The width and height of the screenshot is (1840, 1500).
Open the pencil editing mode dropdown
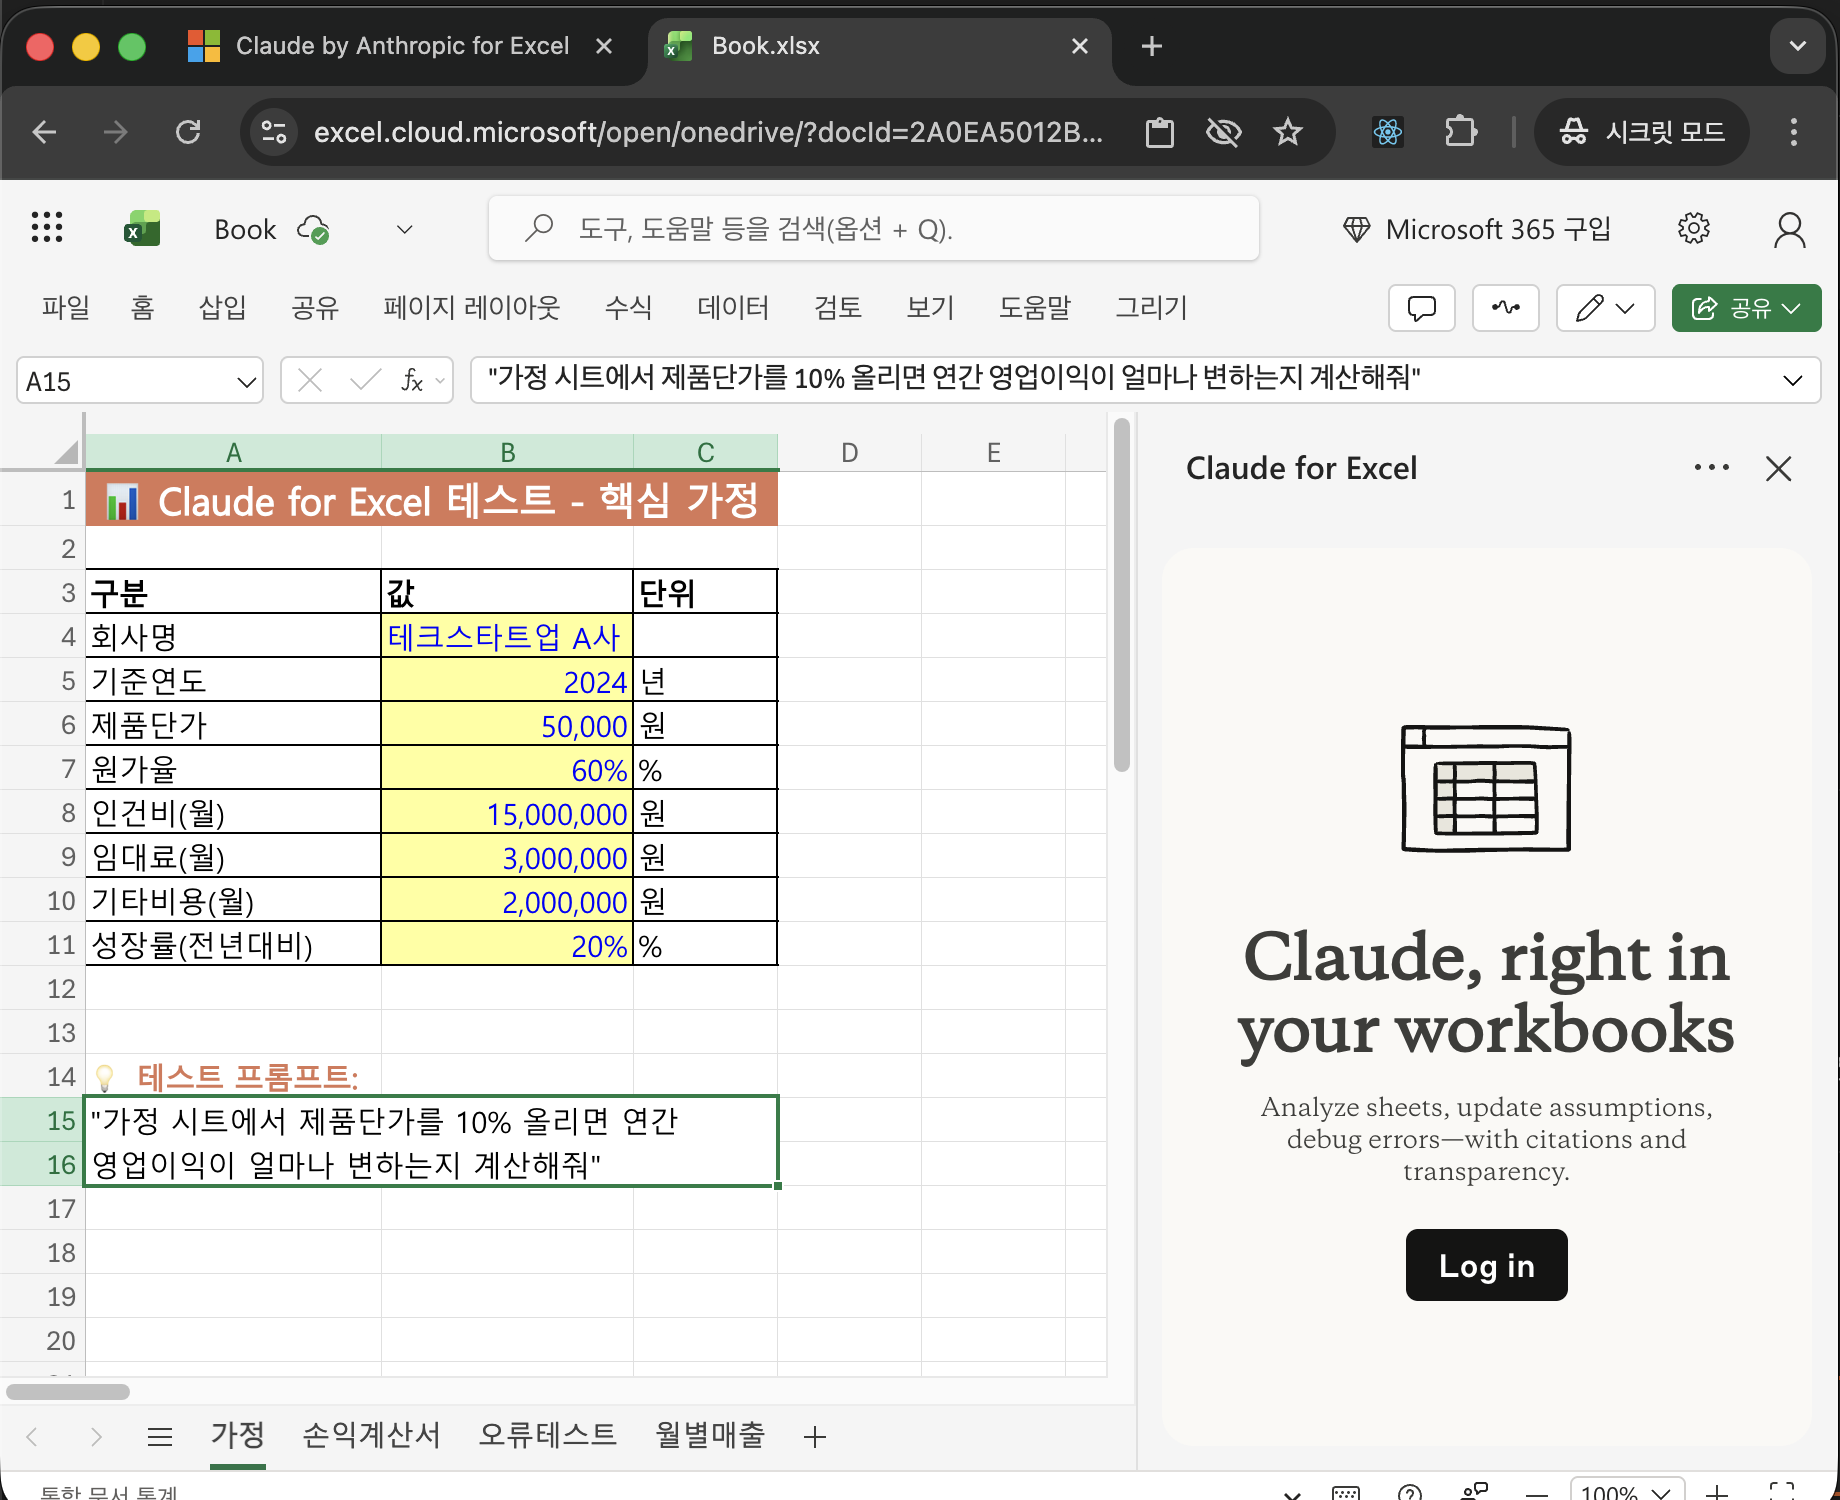pos(1605,308)
